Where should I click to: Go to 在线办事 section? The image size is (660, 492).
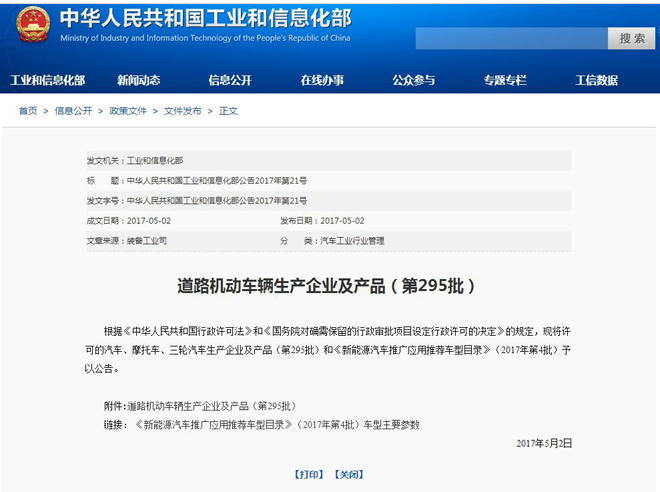(322, 81)
